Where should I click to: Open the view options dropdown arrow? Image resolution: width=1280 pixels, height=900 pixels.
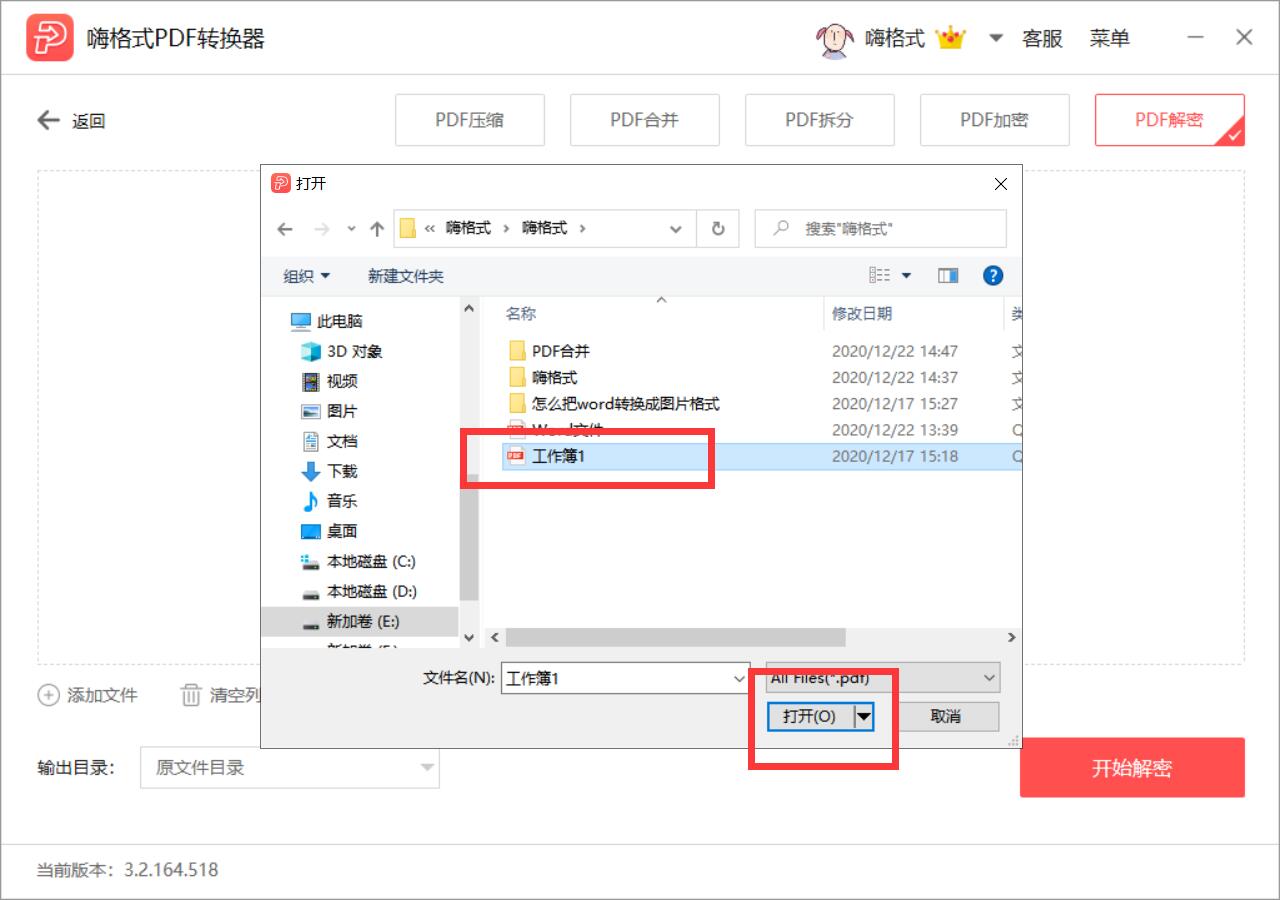(x=907, y=275)
